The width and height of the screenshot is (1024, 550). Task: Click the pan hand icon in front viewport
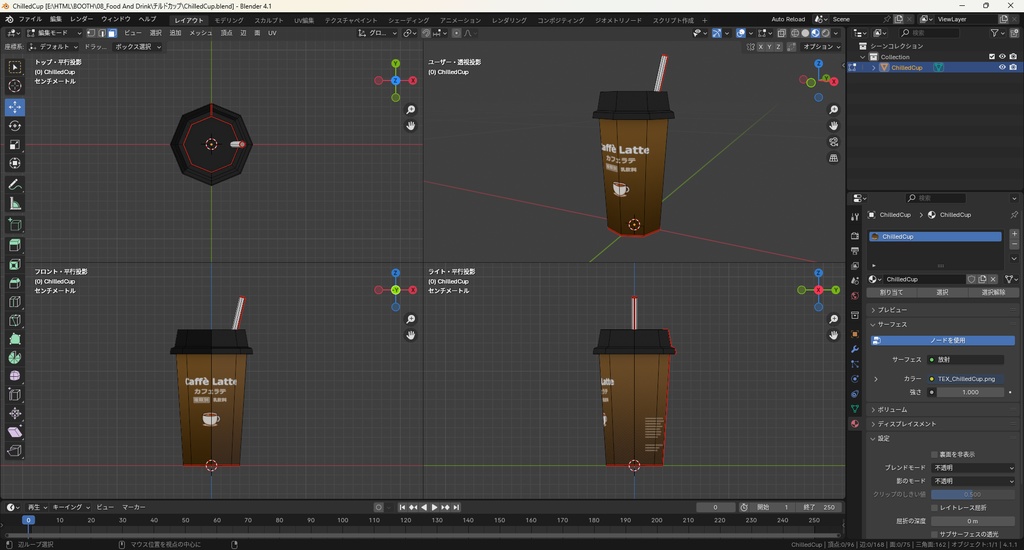411,335
